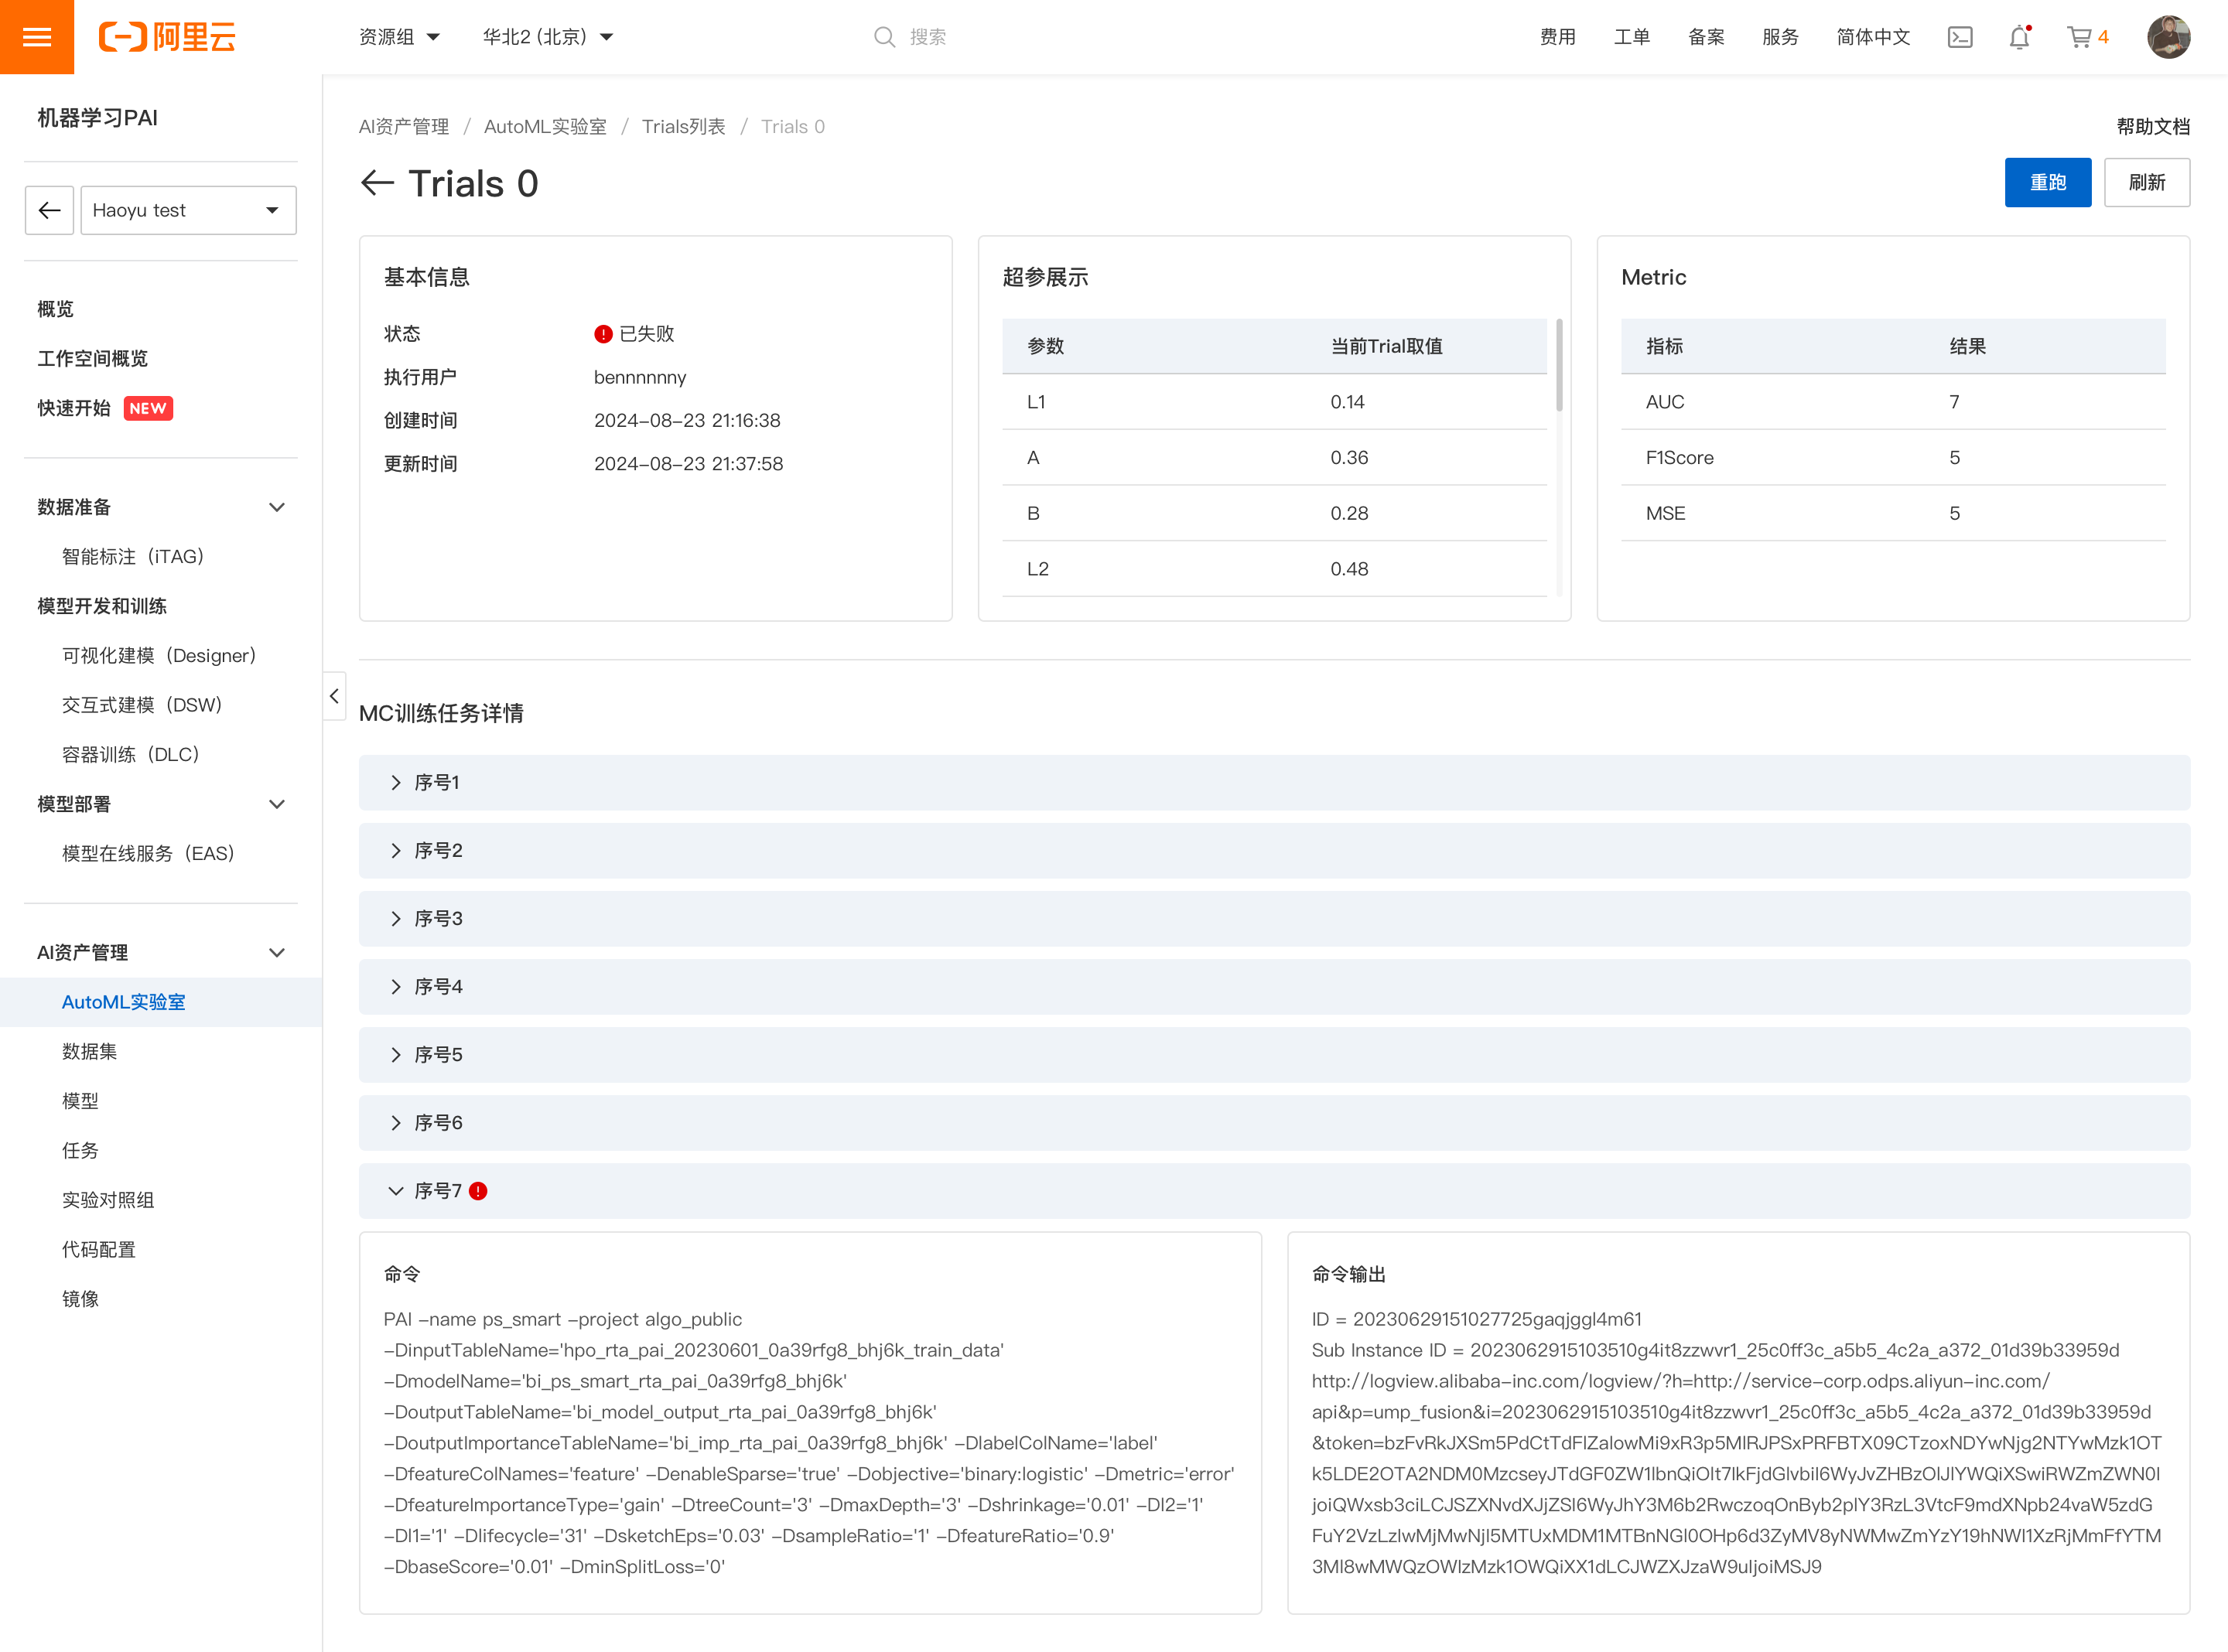Collapse sidebar with the side handle
Image resolution: width=2228 pixels, height=1652 pixels.
coord(334,696)
